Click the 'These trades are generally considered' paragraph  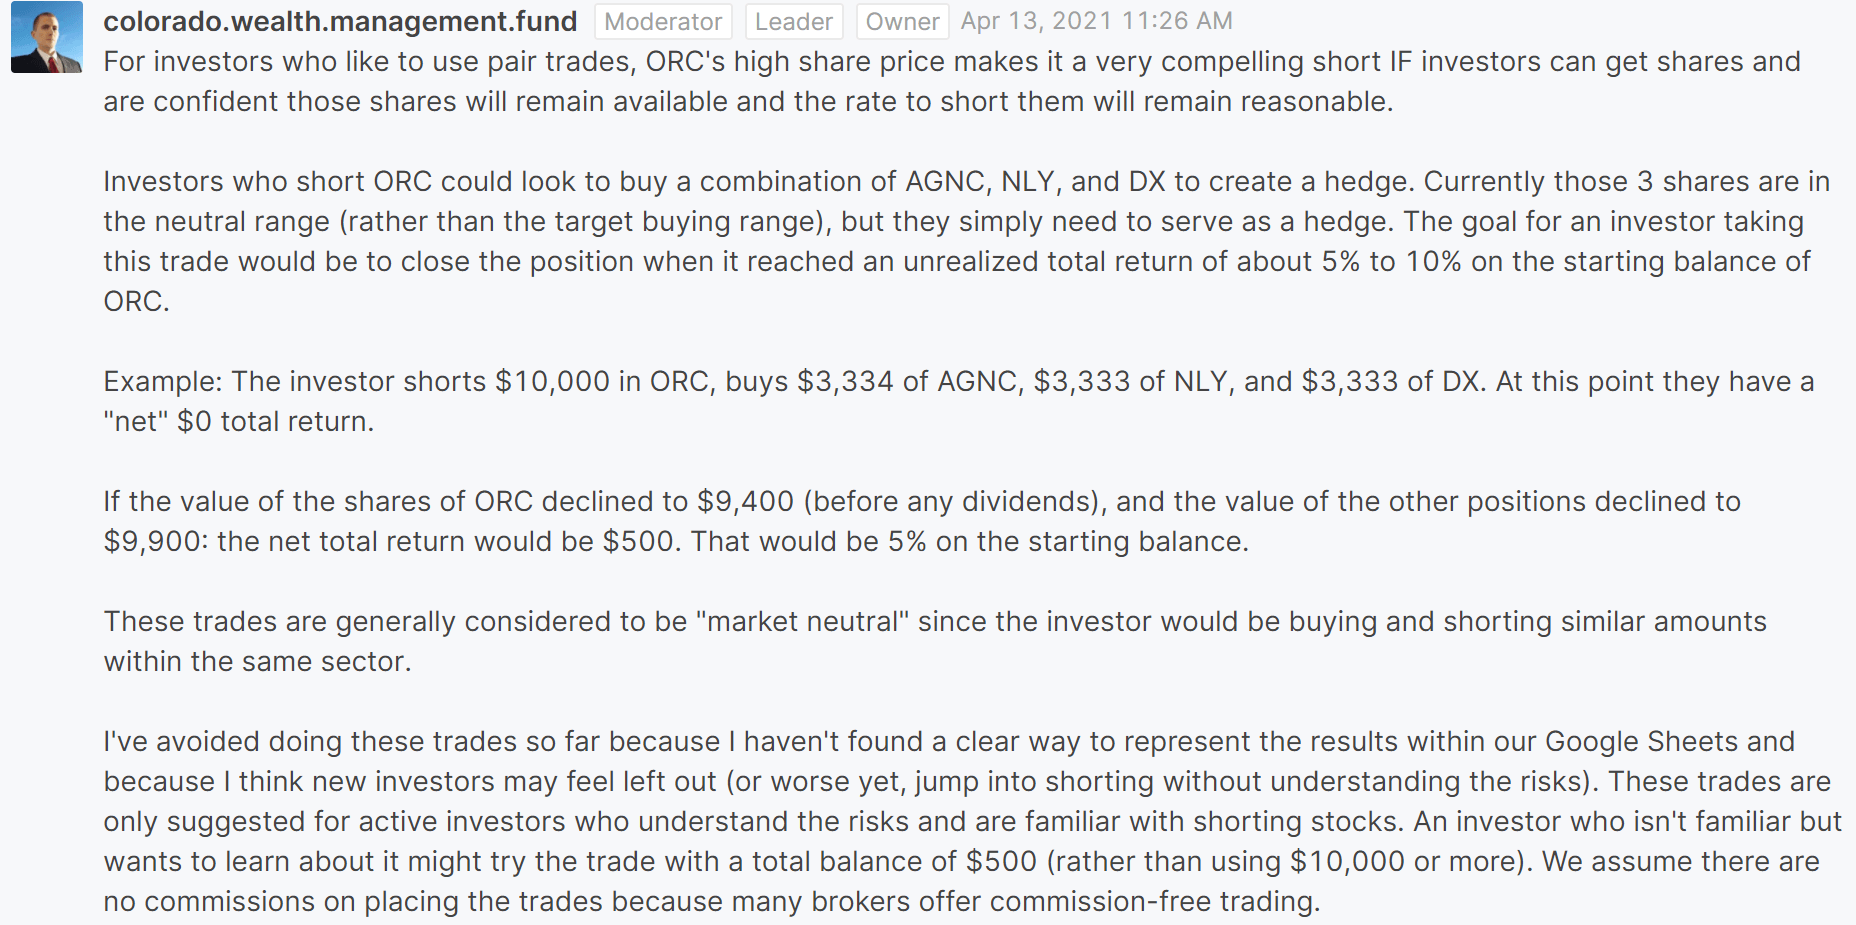tap(935, 641)
